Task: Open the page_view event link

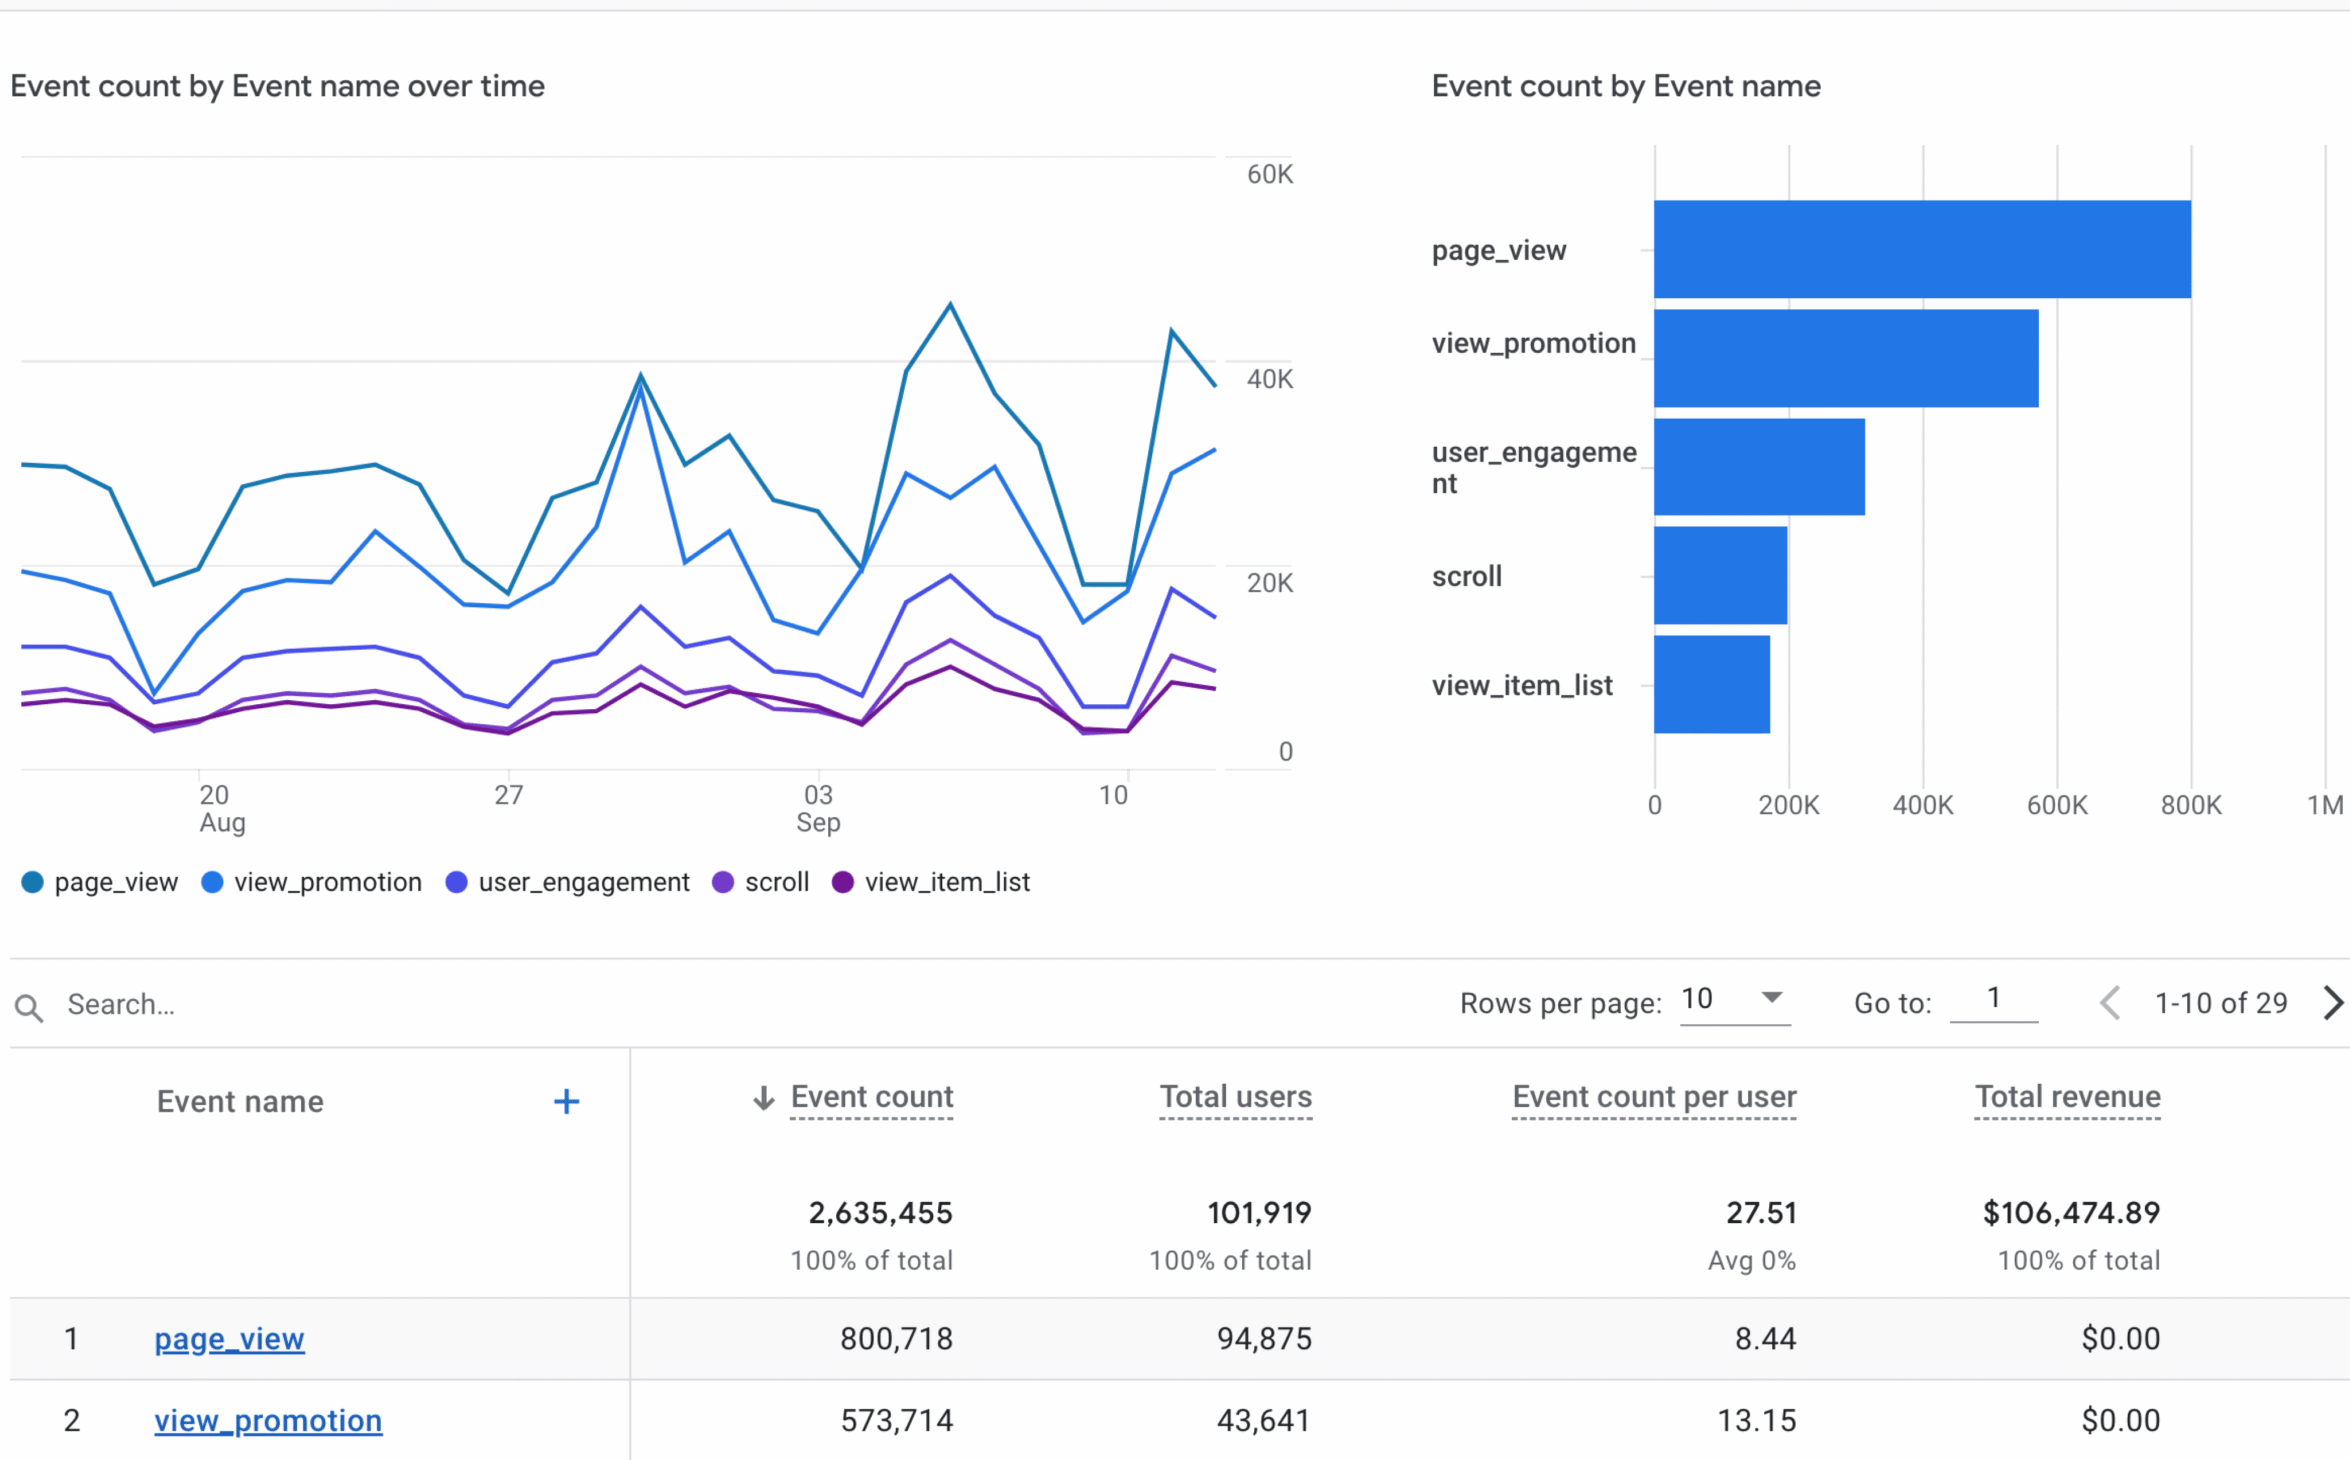Action: click(229, 1338)
